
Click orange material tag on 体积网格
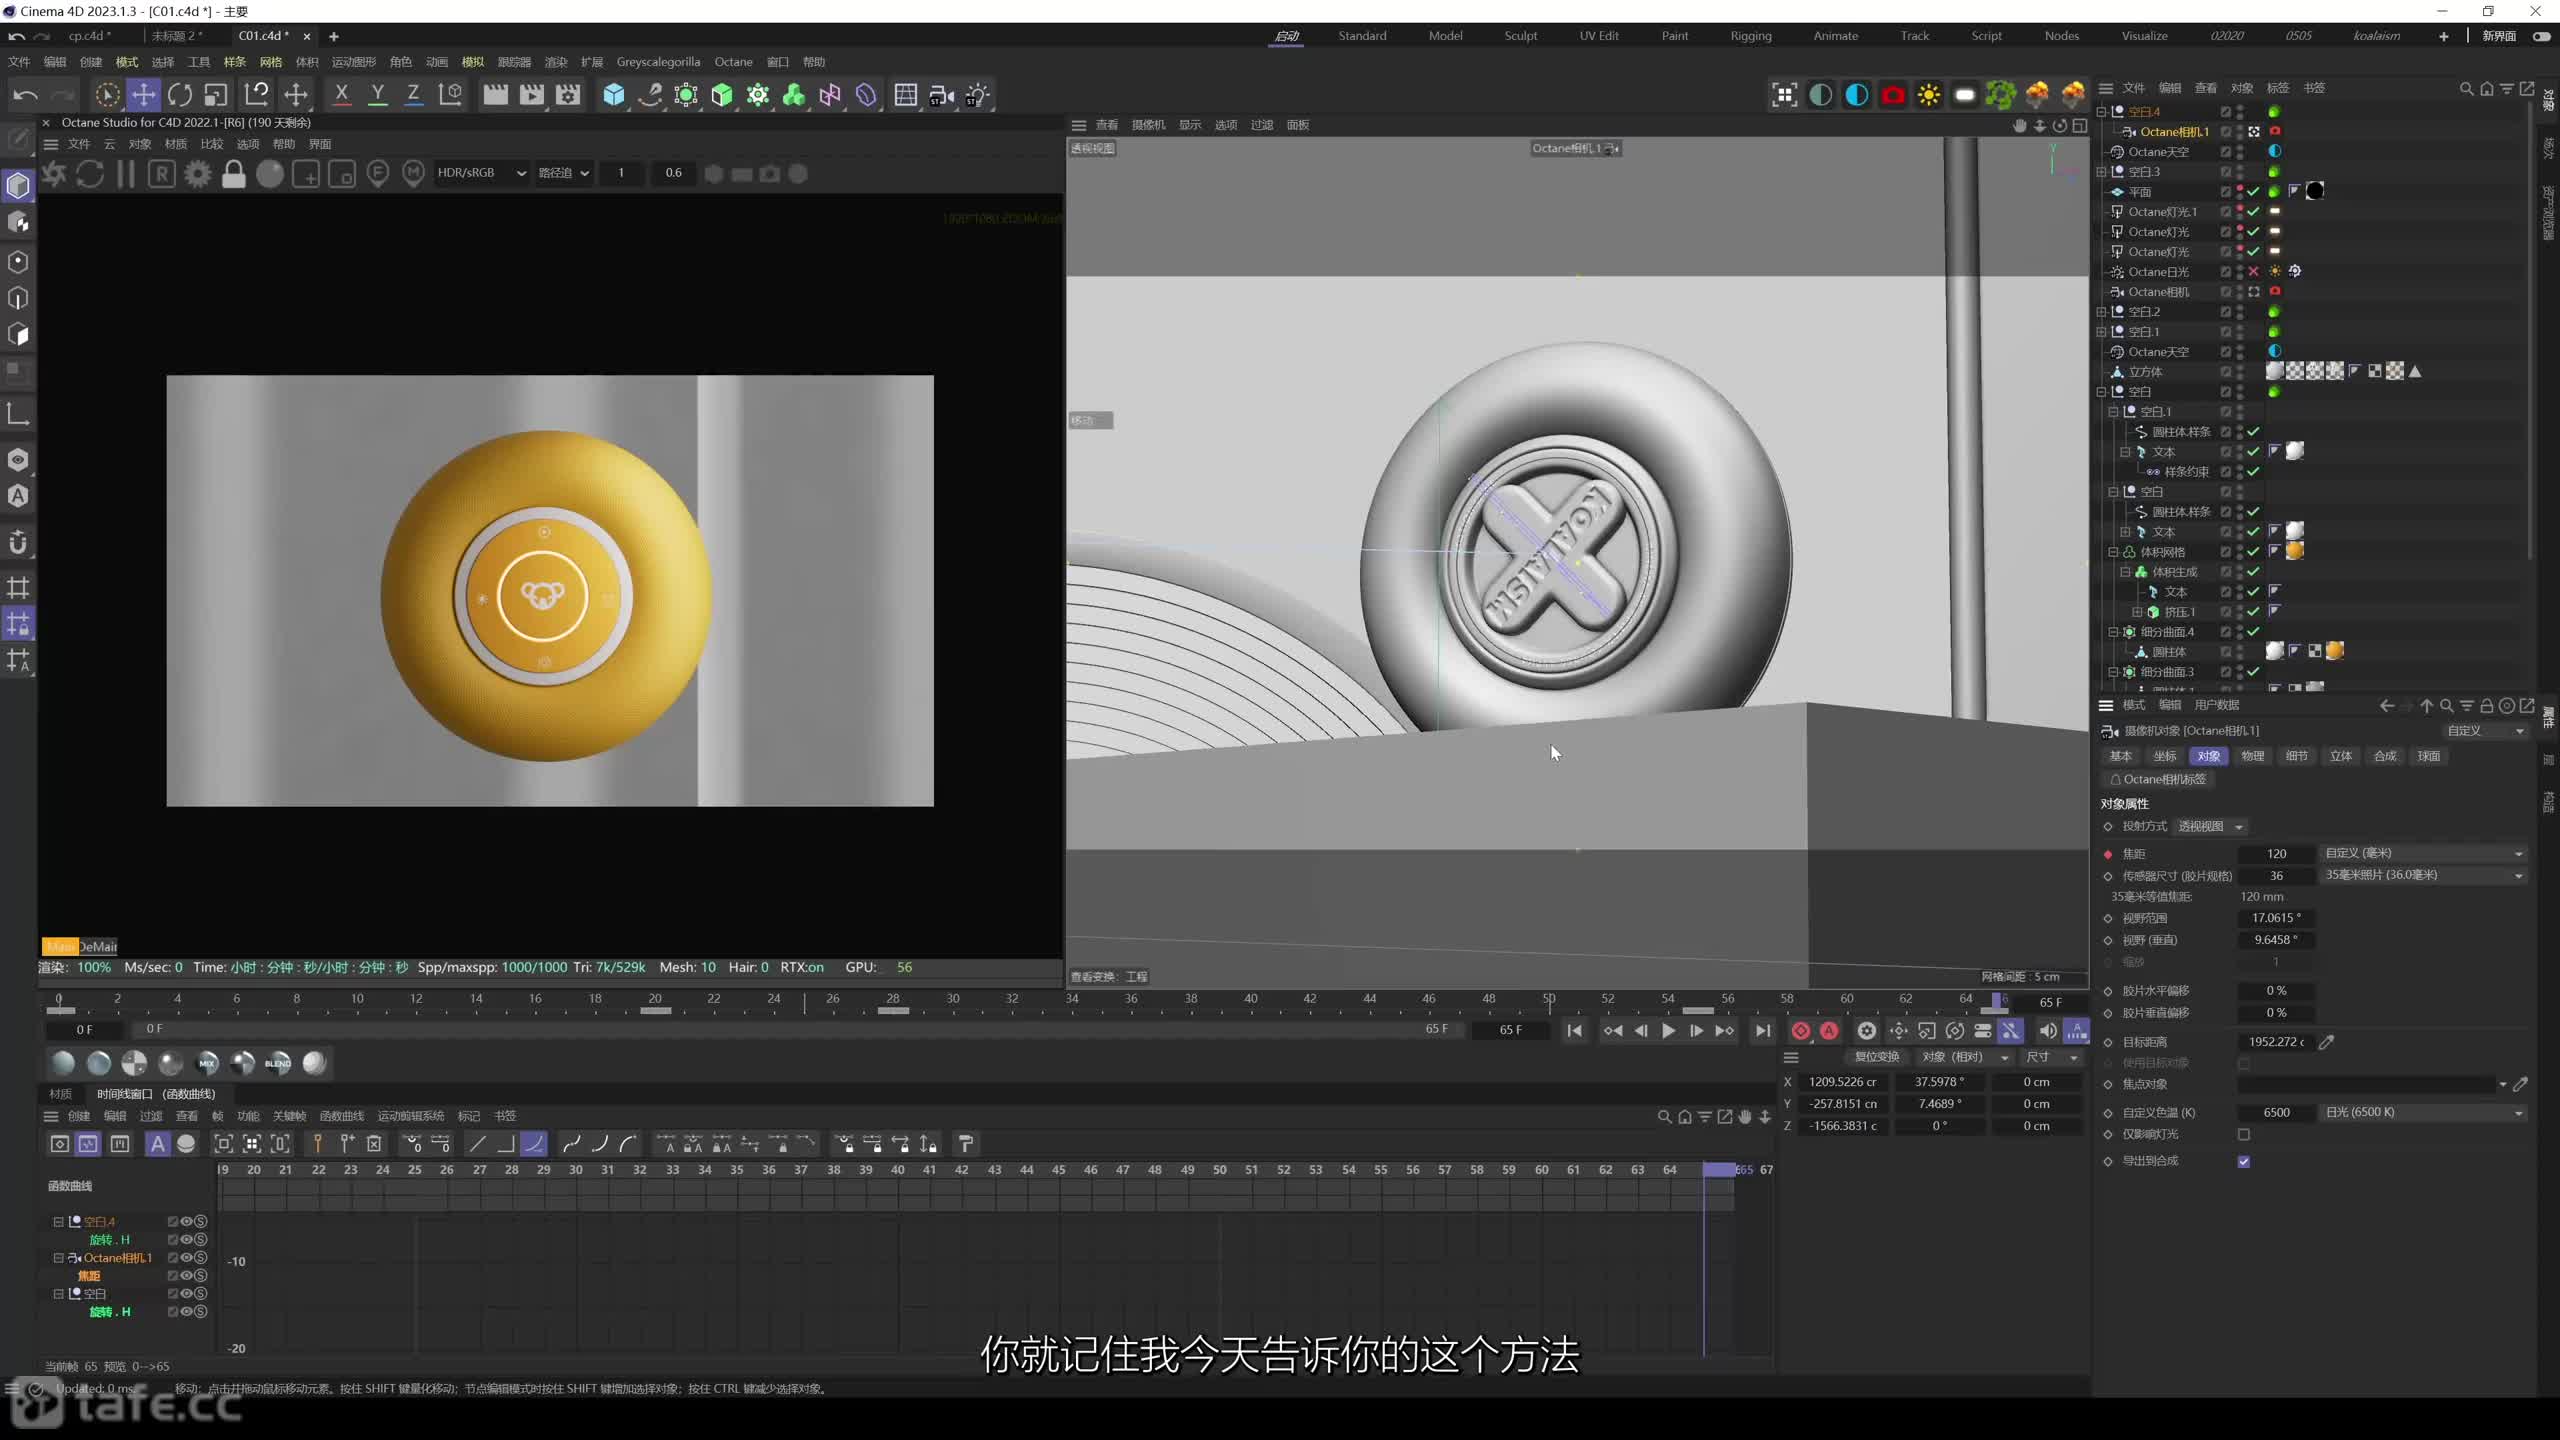(x=2295, y=551)
